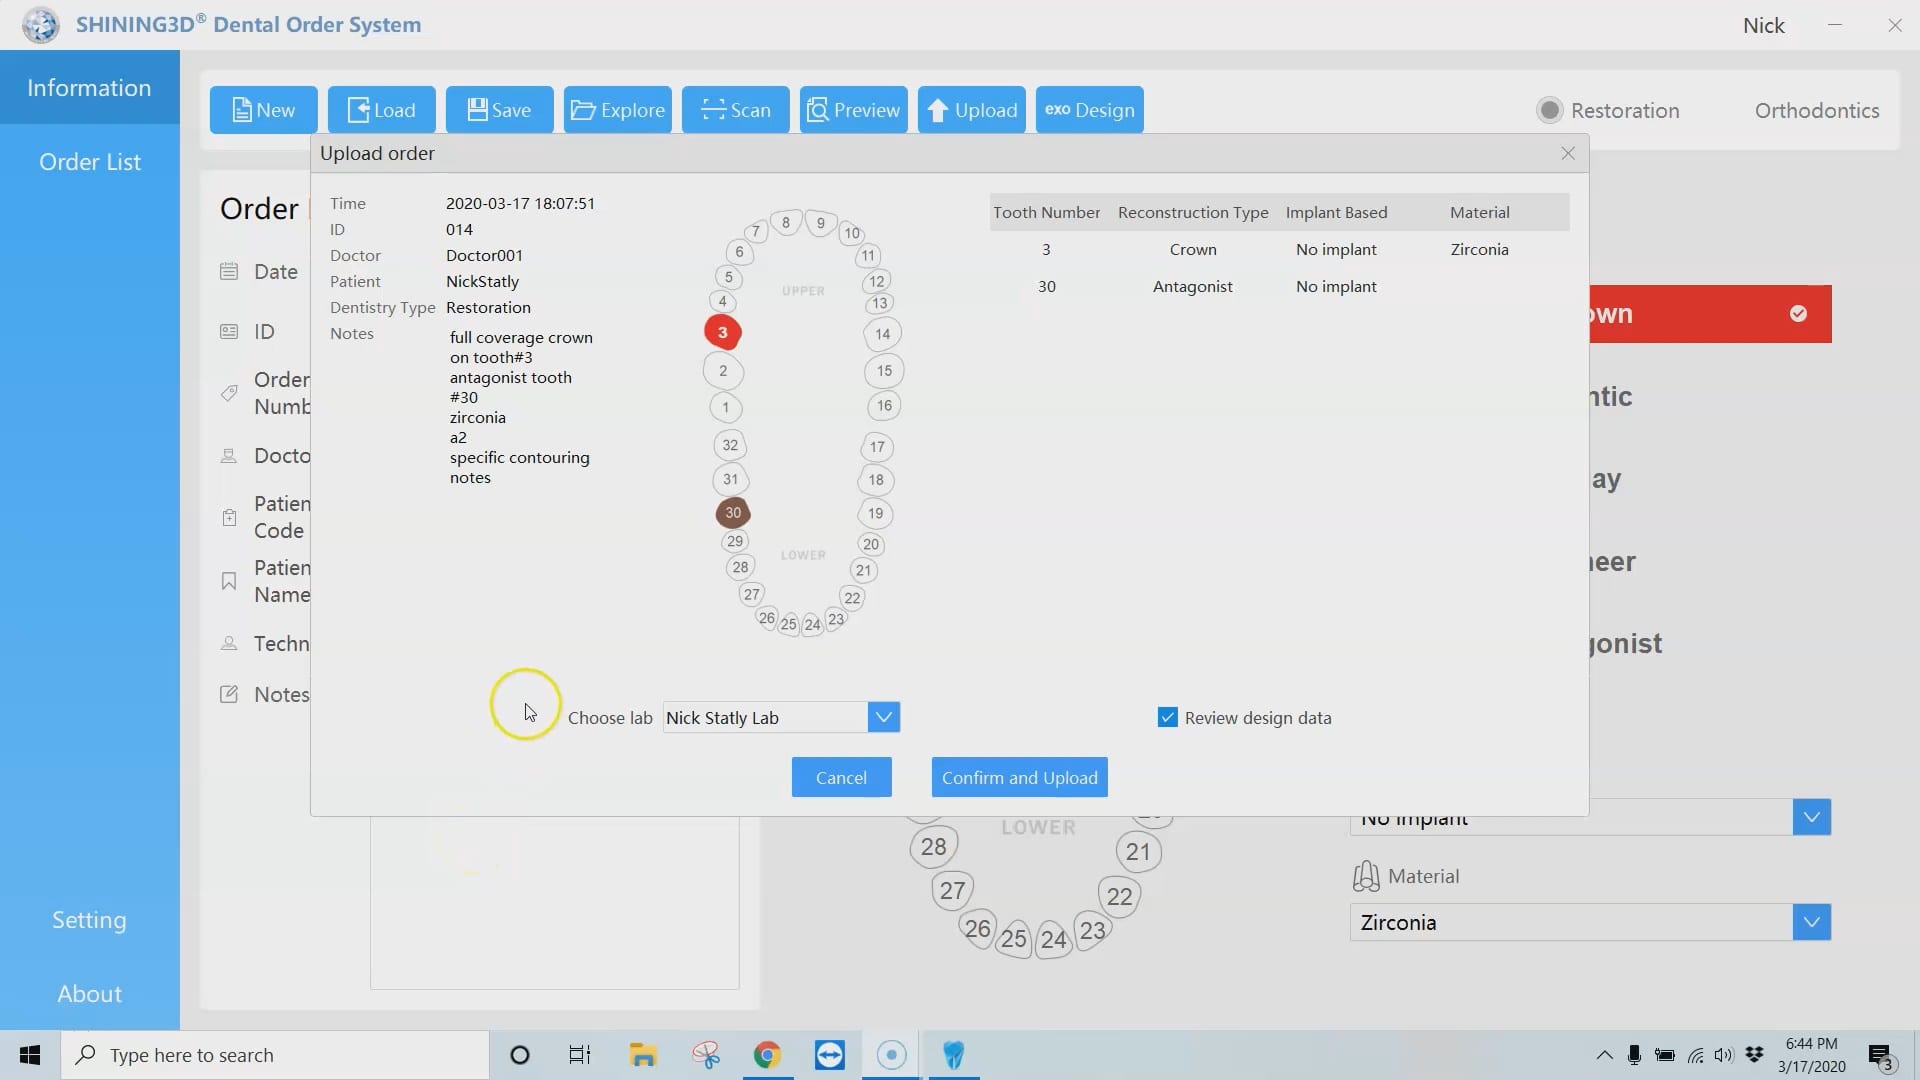The width and height of the screenshot is (1920, 1080).
Task: Open Google Chrome from the taskbar
Action: click(x=767, y=1055)
